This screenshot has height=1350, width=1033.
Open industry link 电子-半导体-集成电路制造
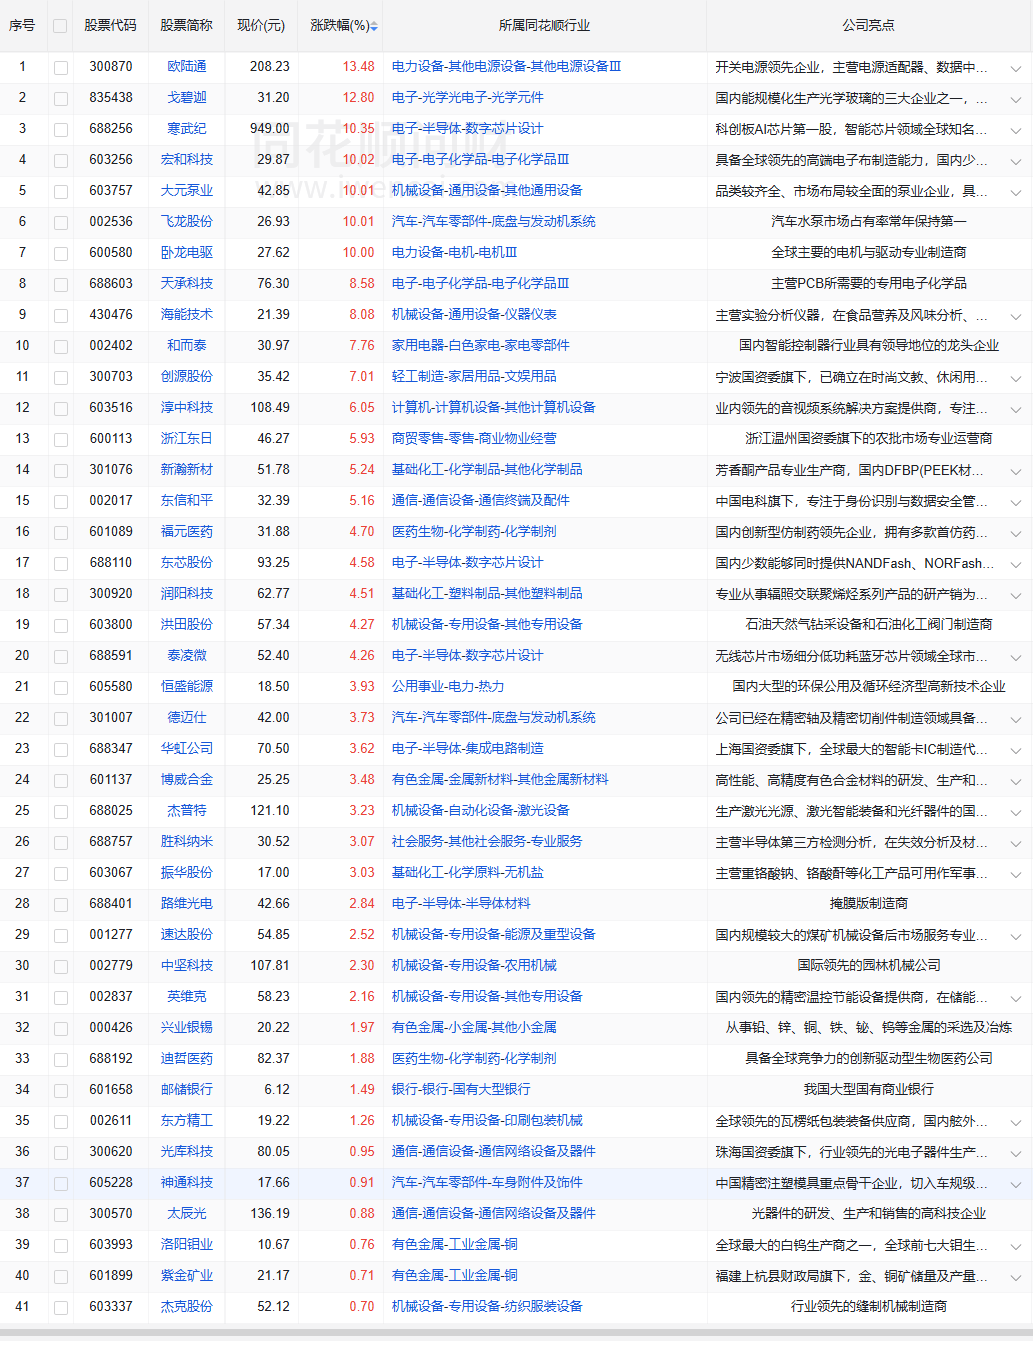468,748
